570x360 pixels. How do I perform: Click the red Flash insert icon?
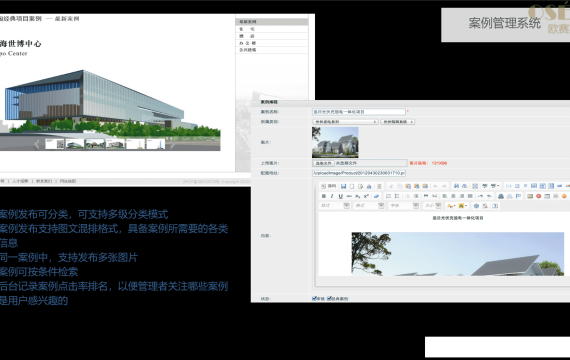538,196
